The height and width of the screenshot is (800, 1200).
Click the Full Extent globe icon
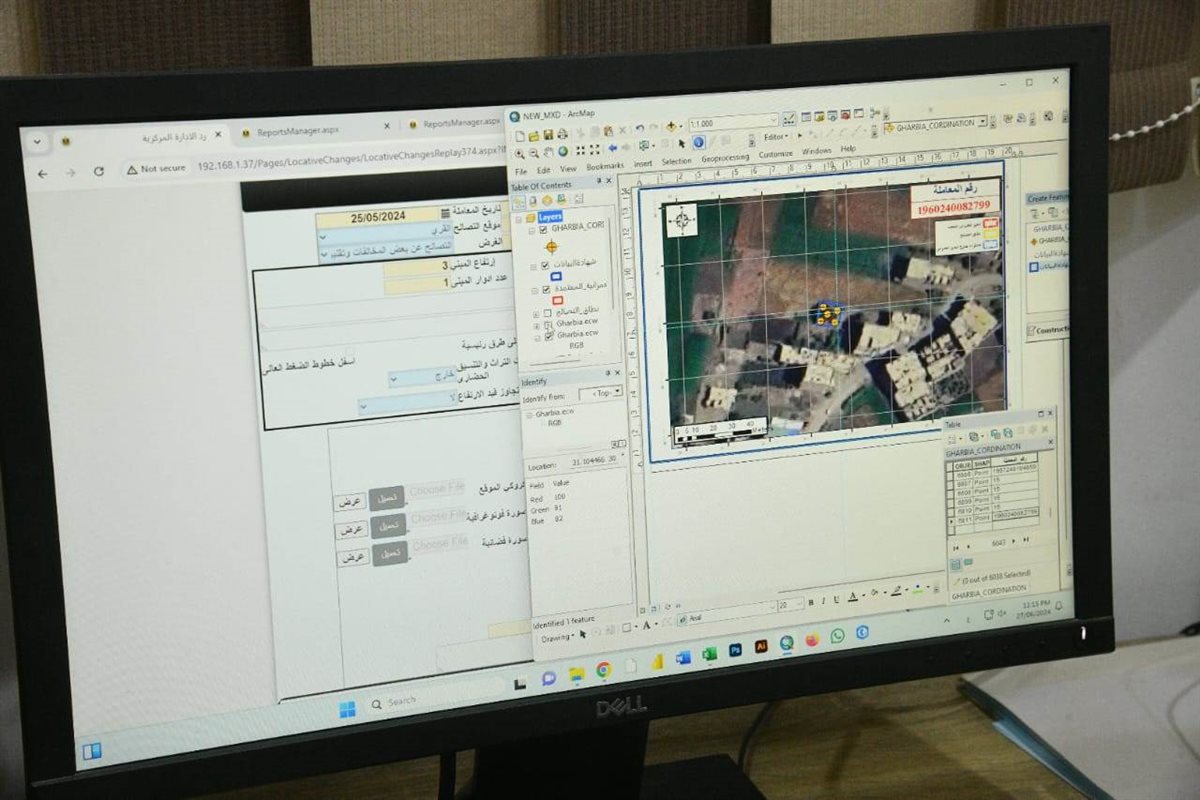tap(563, 152)
